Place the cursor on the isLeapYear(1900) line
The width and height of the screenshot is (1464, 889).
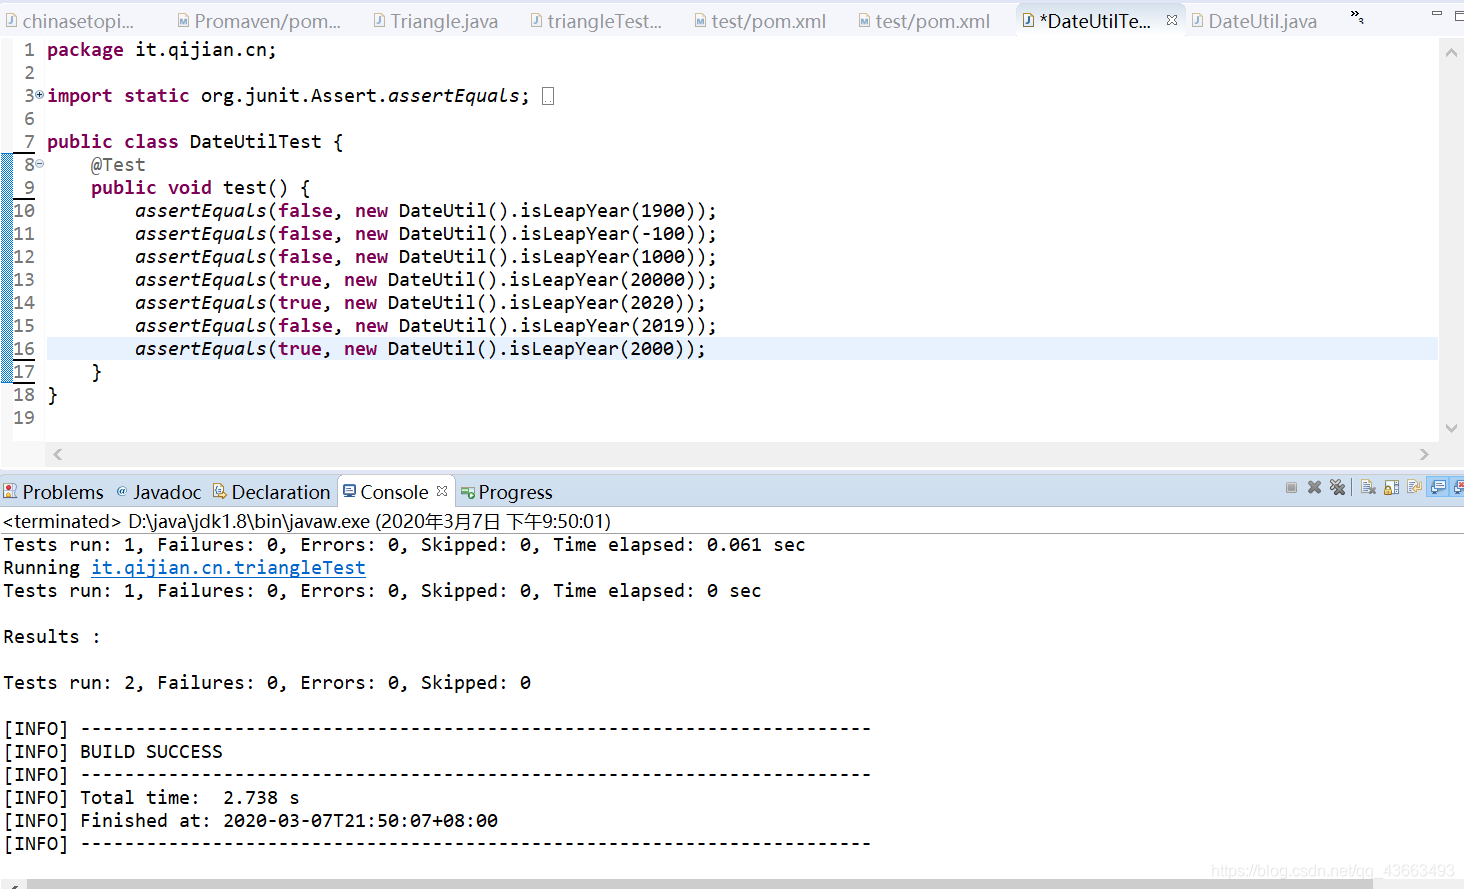(x=426, y=210)
